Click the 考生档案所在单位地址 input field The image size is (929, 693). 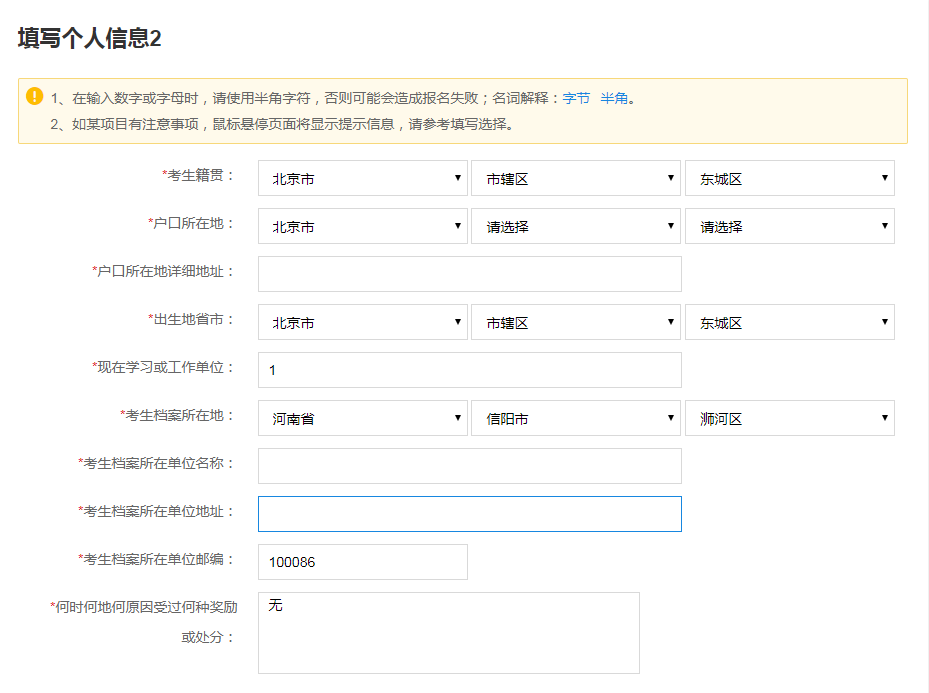468,514
